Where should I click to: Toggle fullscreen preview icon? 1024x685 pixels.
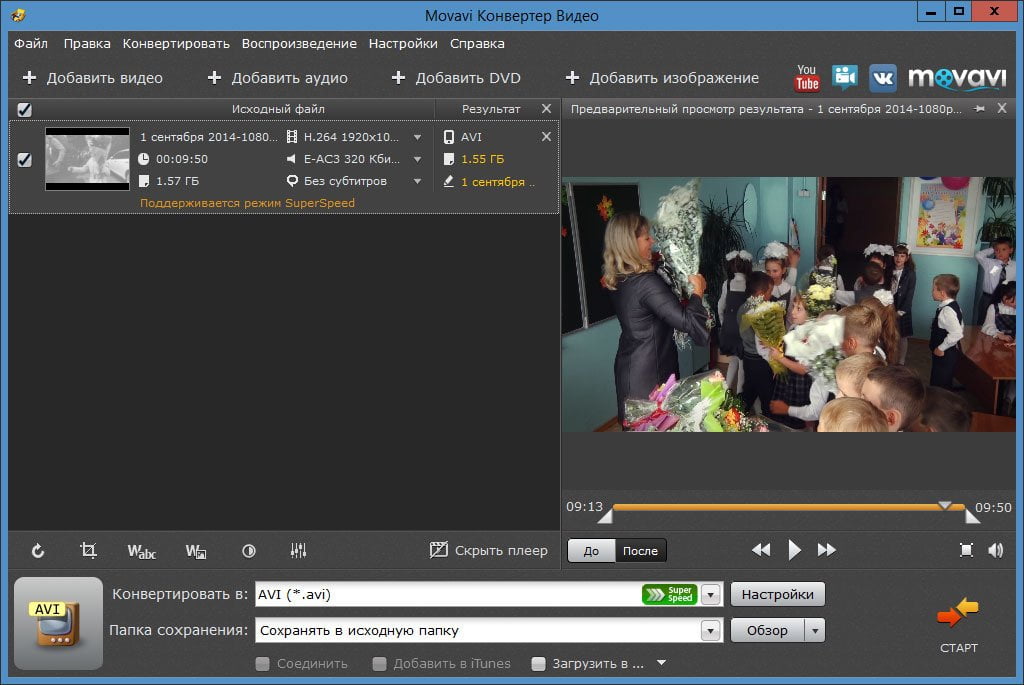point(967,550)
